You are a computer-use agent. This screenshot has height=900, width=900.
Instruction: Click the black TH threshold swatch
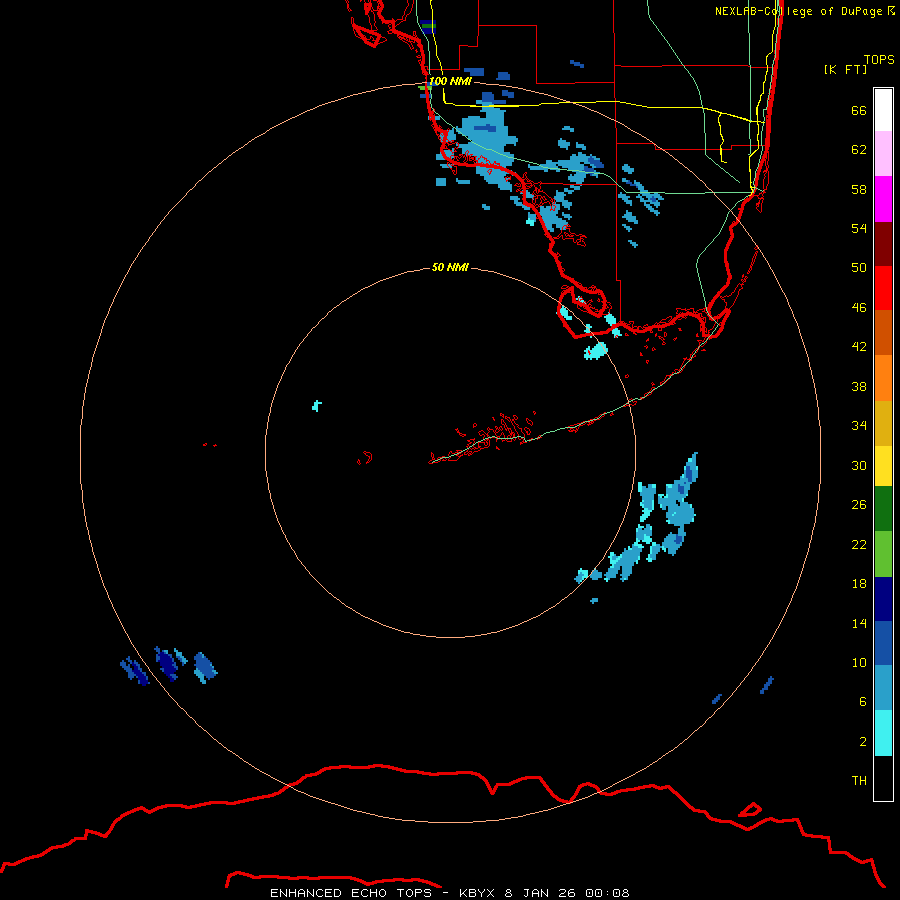pyautogui.click(x=883, y=778)
